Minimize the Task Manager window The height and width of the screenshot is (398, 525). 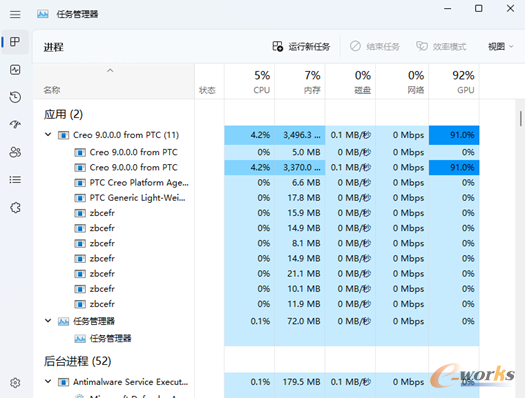point(448,8)
